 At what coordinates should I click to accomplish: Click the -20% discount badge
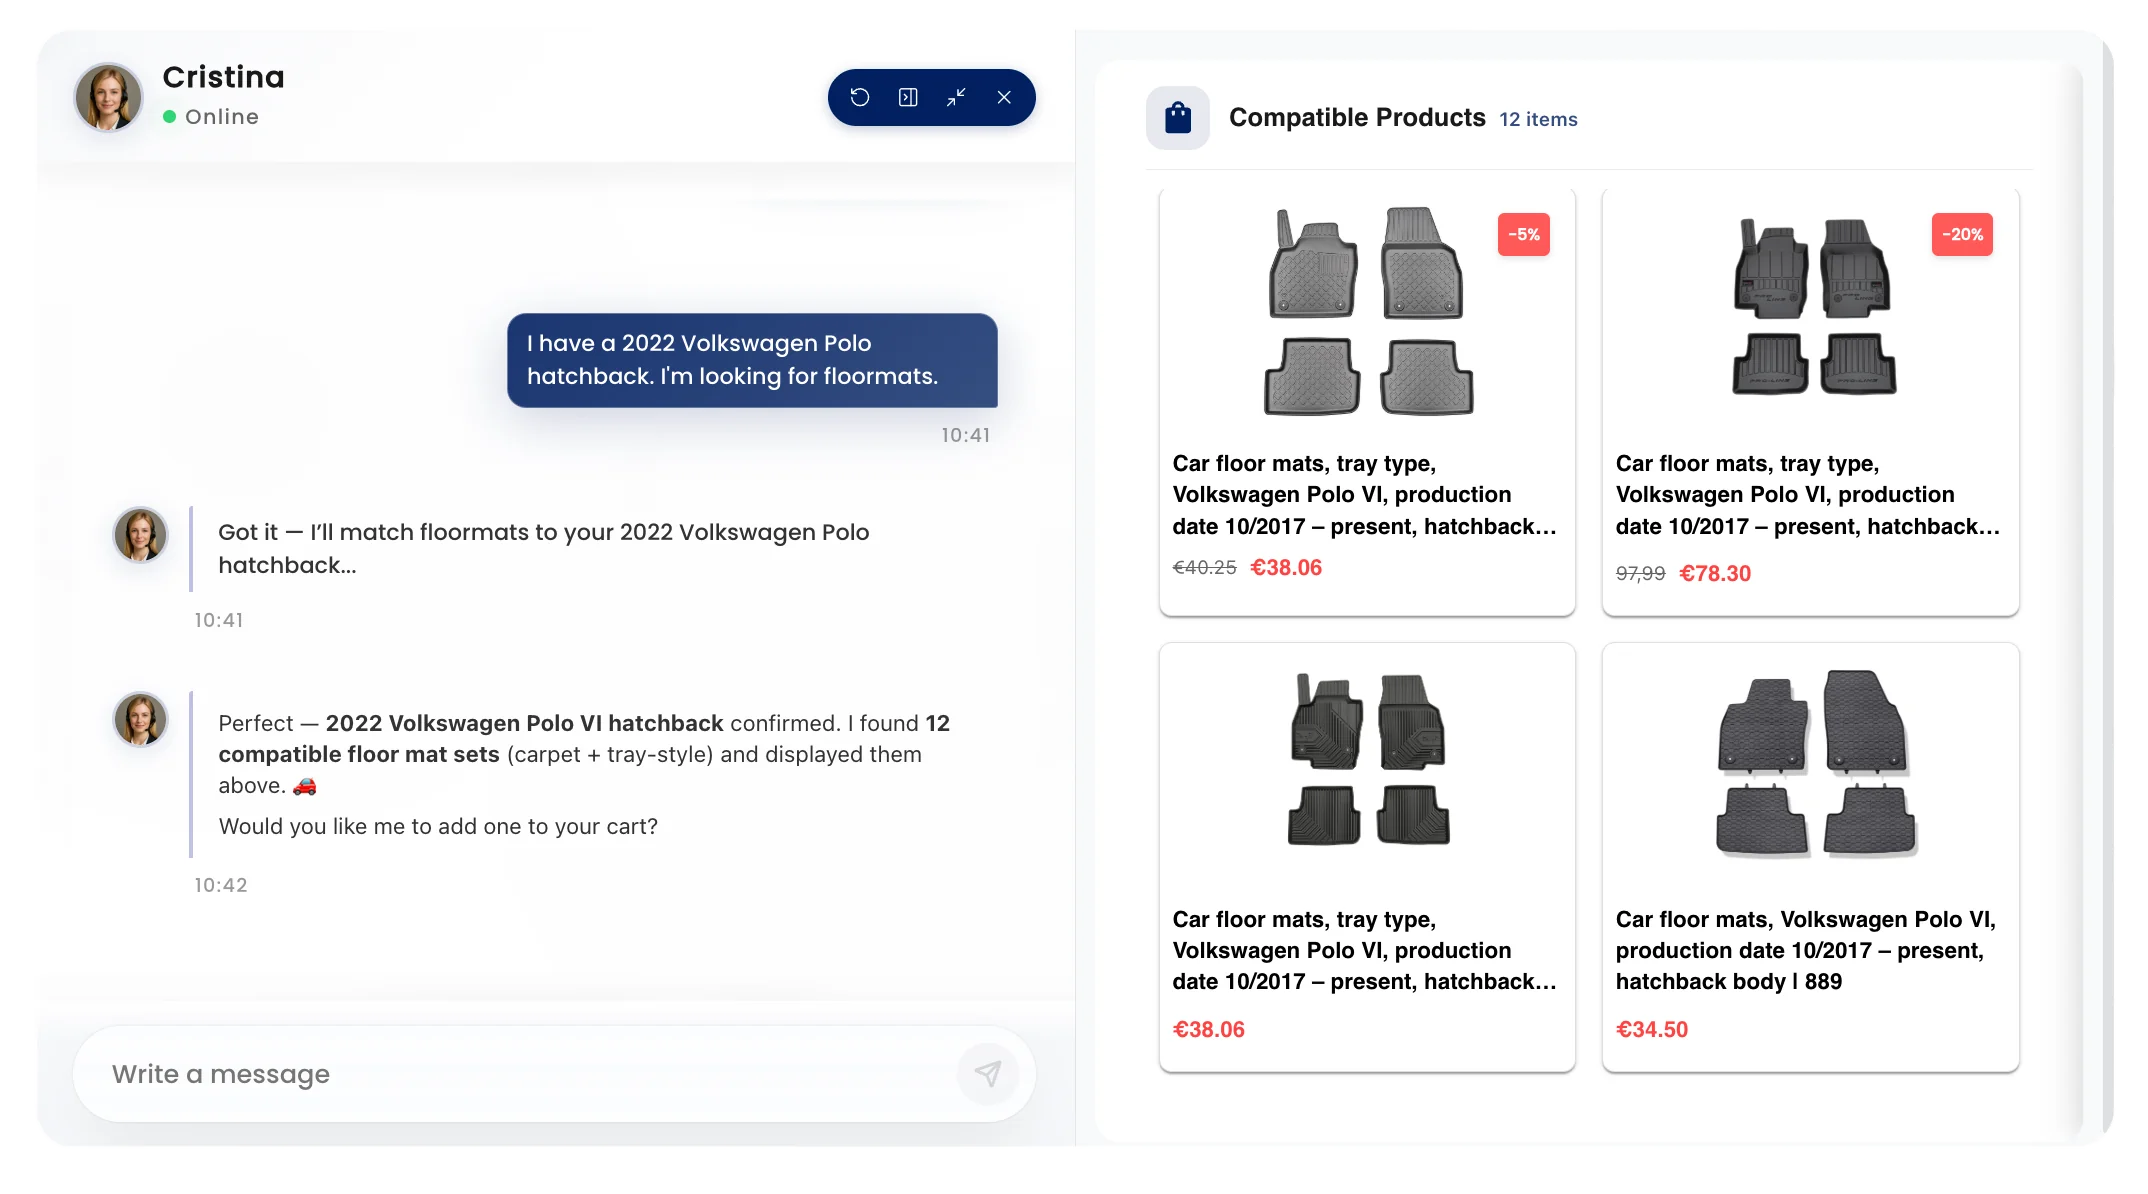pos(1962,235)
